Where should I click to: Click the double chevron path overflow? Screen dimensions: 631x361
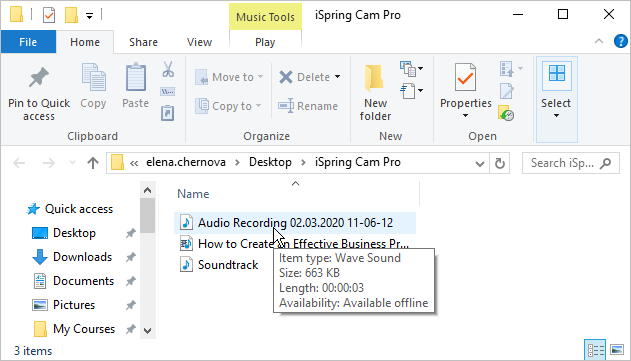click(134, 163)
